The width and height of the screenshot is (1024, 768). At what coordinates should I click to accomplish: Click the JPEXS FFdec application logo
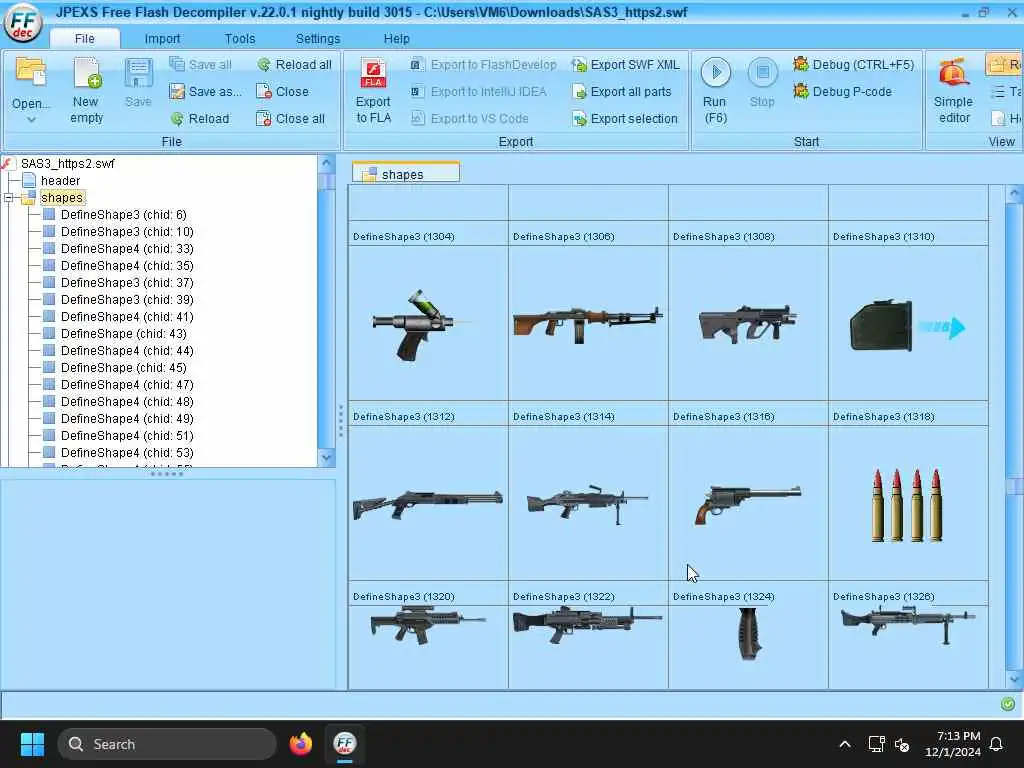pyautogui.click(x=23, y=23)
